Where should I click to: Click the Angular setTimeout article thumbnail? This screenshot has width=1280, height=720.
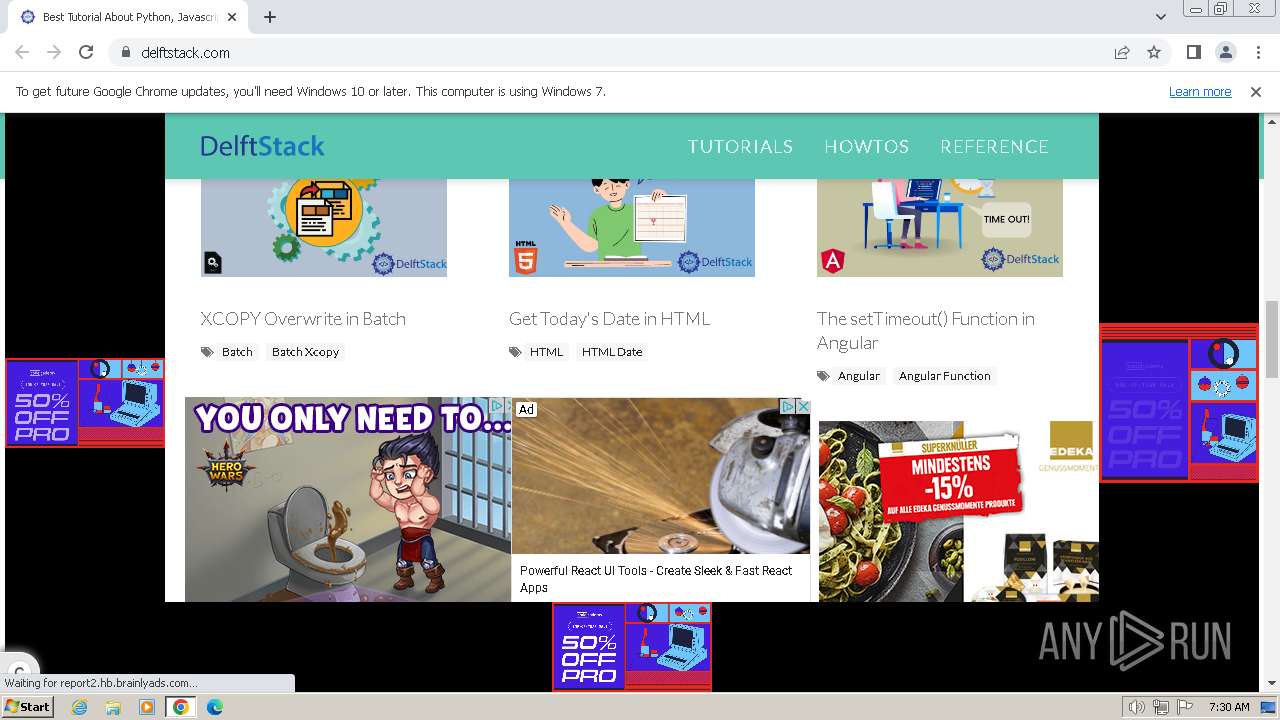pyautogui.click(x=940, y=228)
